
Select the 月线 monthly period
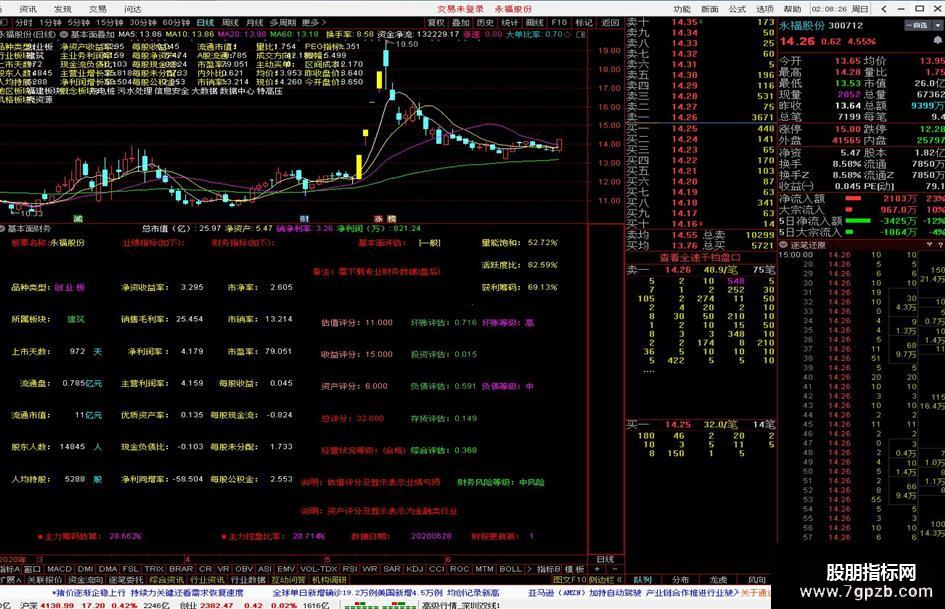[x=254, y=22]
